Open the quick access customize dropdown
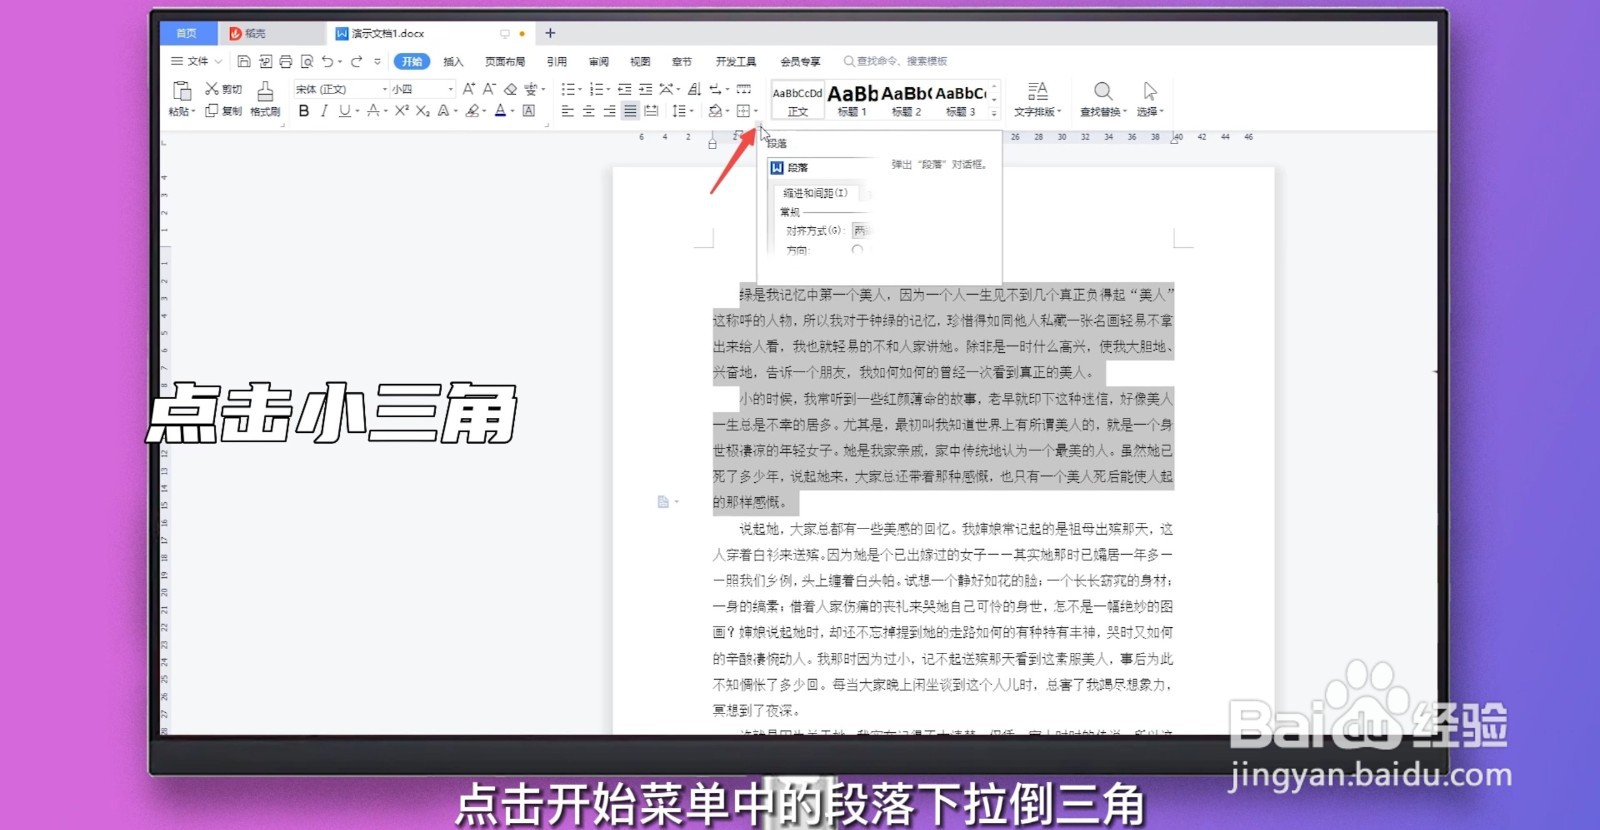1600x830 pixels. click(377, 61)
